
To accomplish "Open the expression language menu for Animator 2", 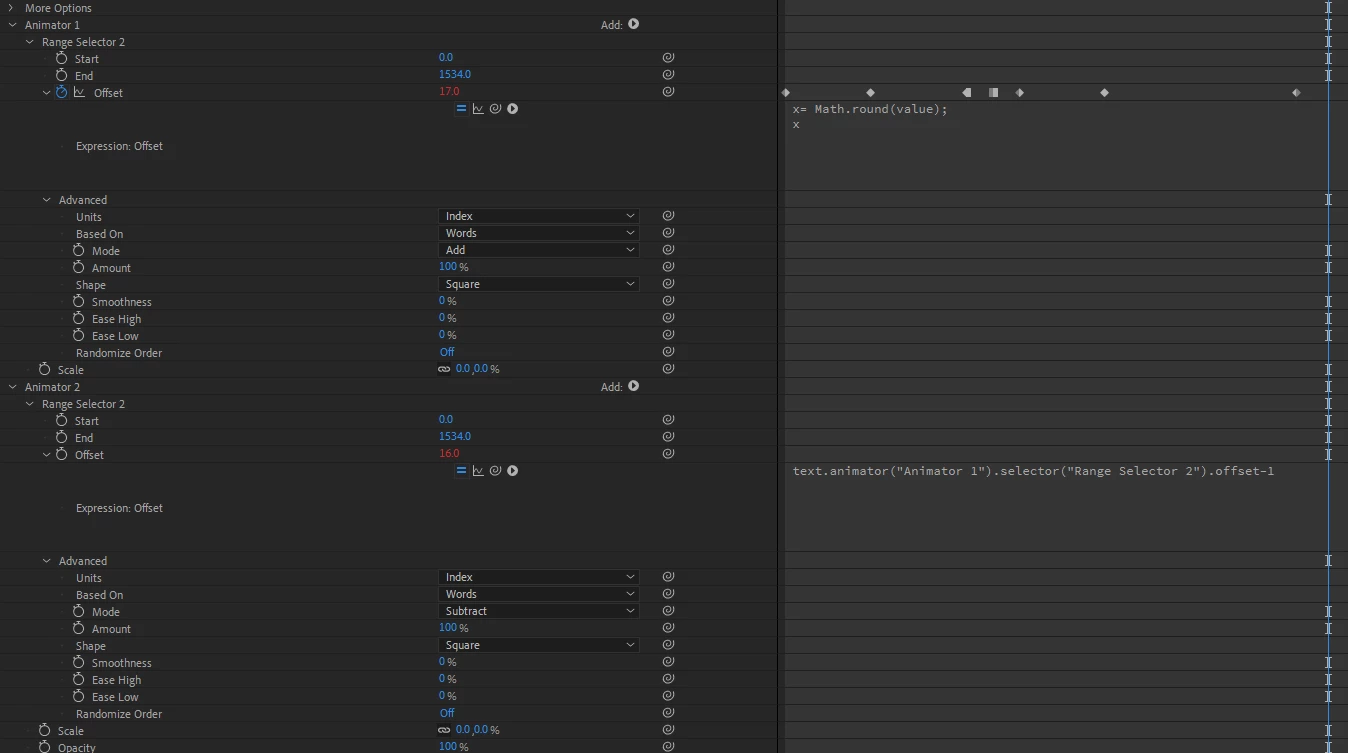I will pyautogui.click(x=512, y=470).
